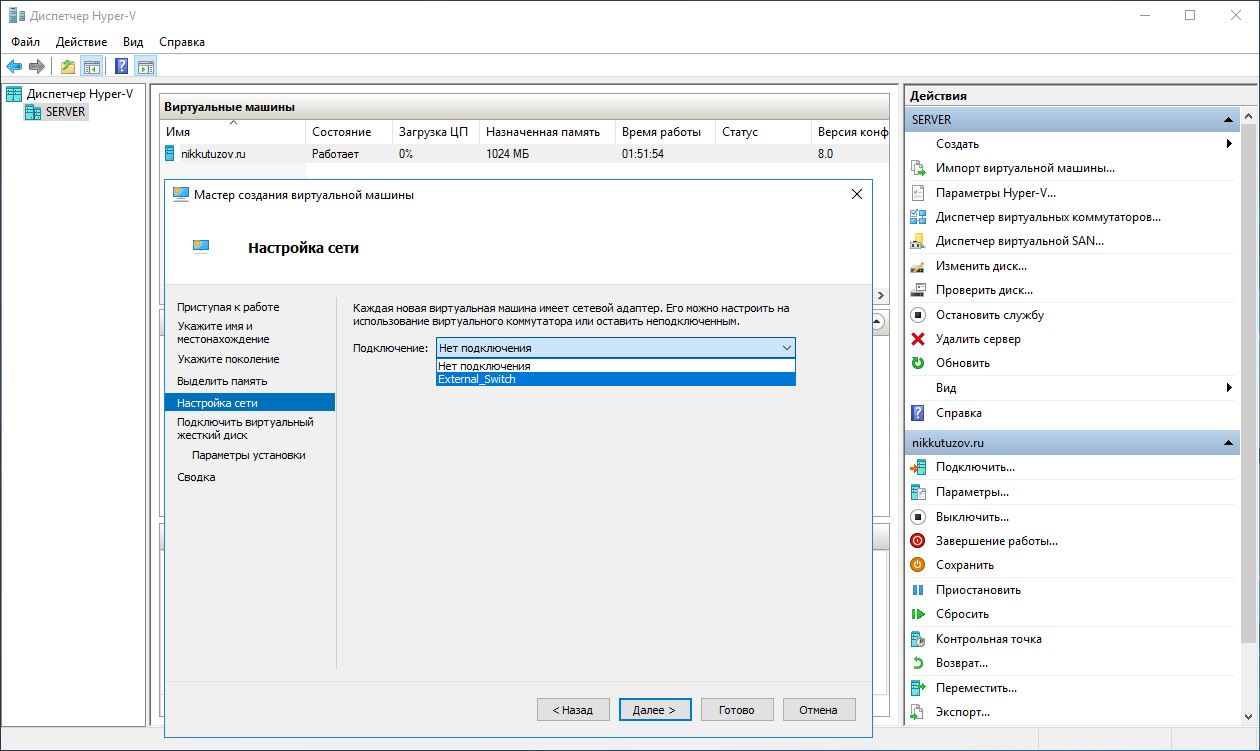Click the green Обновить refresh action
1260x751 pixels.
962,363
